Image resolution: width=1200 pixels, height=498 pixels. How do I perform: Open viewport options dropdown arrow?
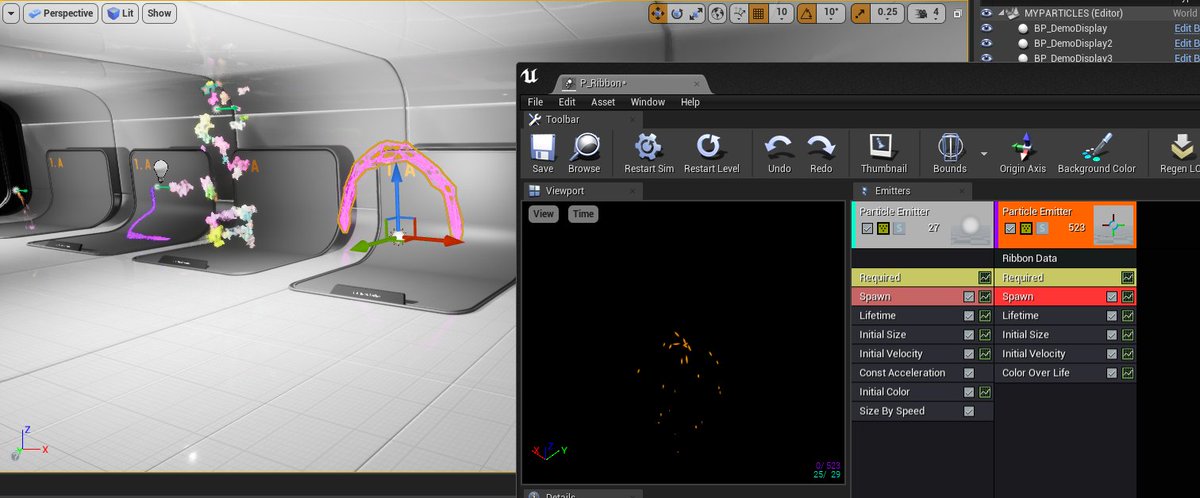point(10,13)
